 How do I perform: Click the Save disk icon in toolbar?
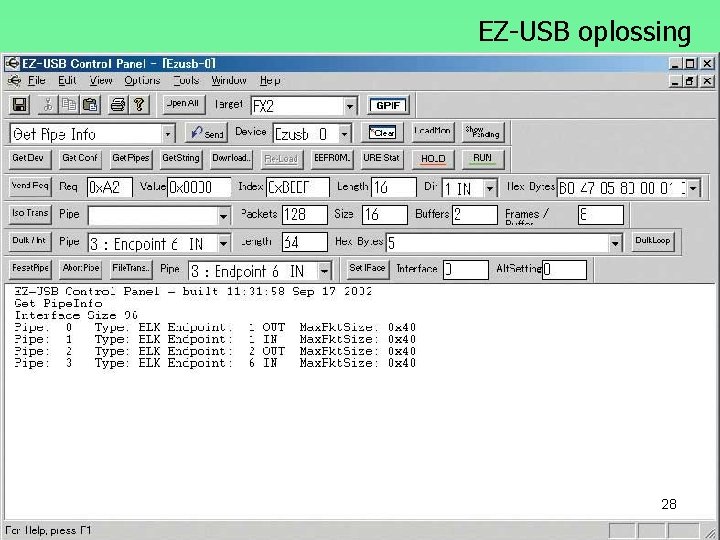[x=19, y=105]
